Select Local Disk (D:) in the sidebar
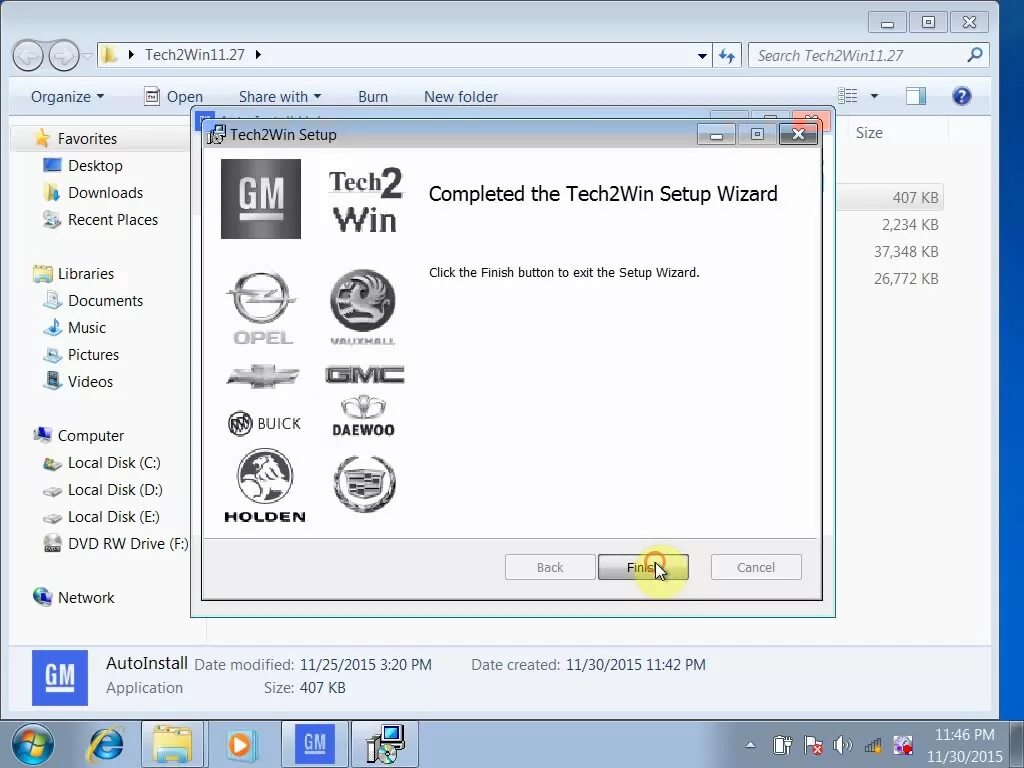The image size is (1024, 768). pos(115,490)
